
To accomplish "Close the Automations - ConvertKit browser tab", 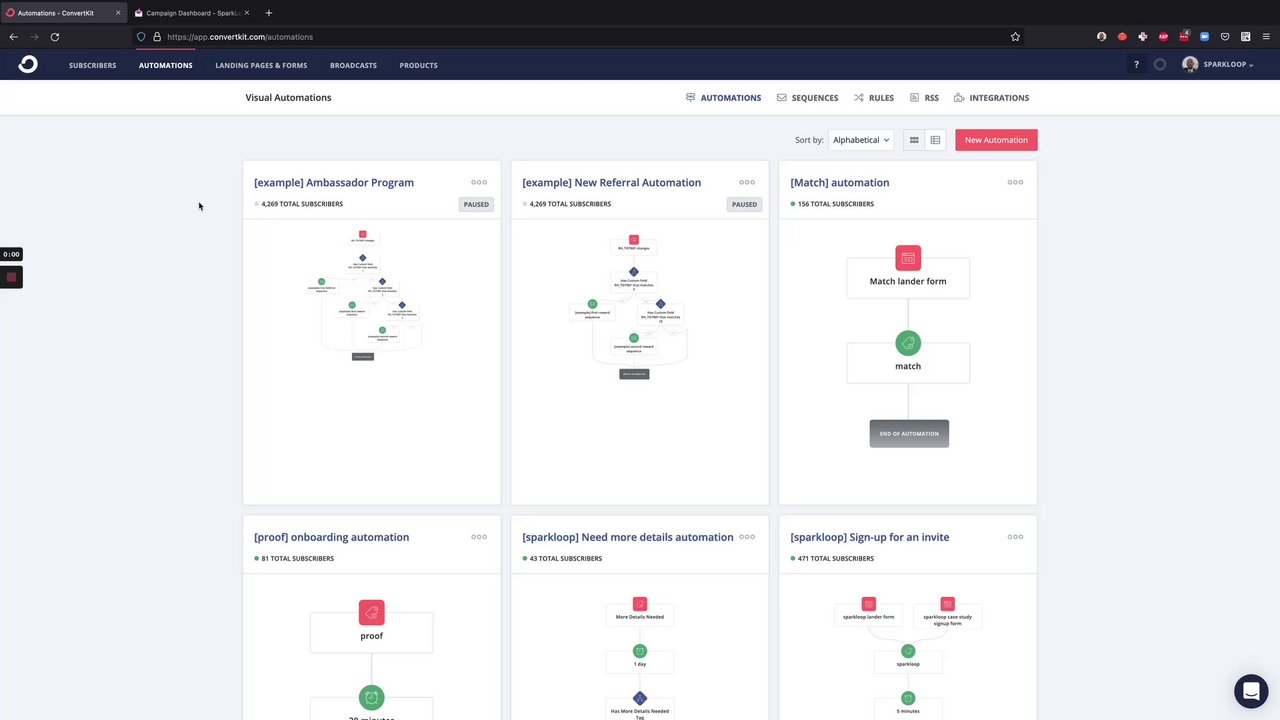I will [x=117, y=13].
